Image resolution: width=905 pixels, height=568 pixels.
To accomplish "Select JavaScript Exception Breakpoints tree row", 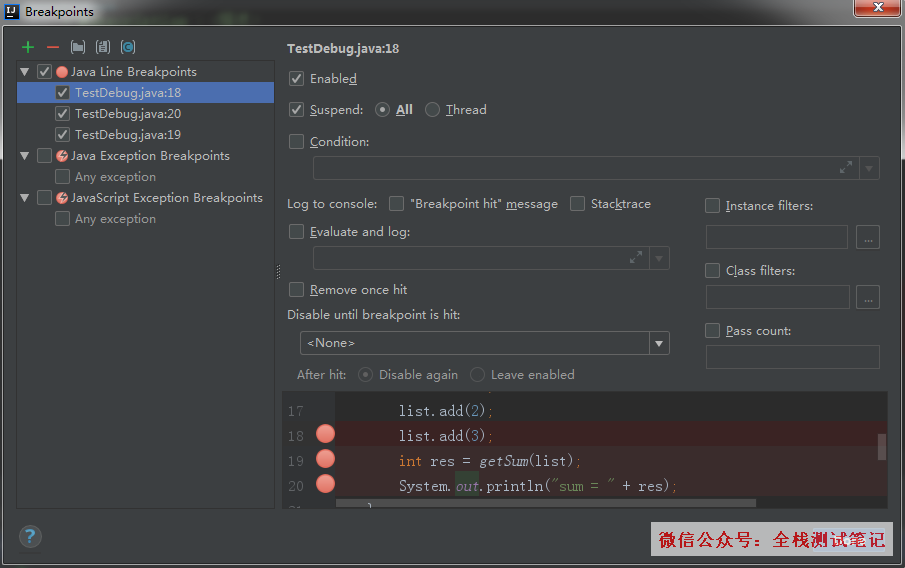I will 145,198.
